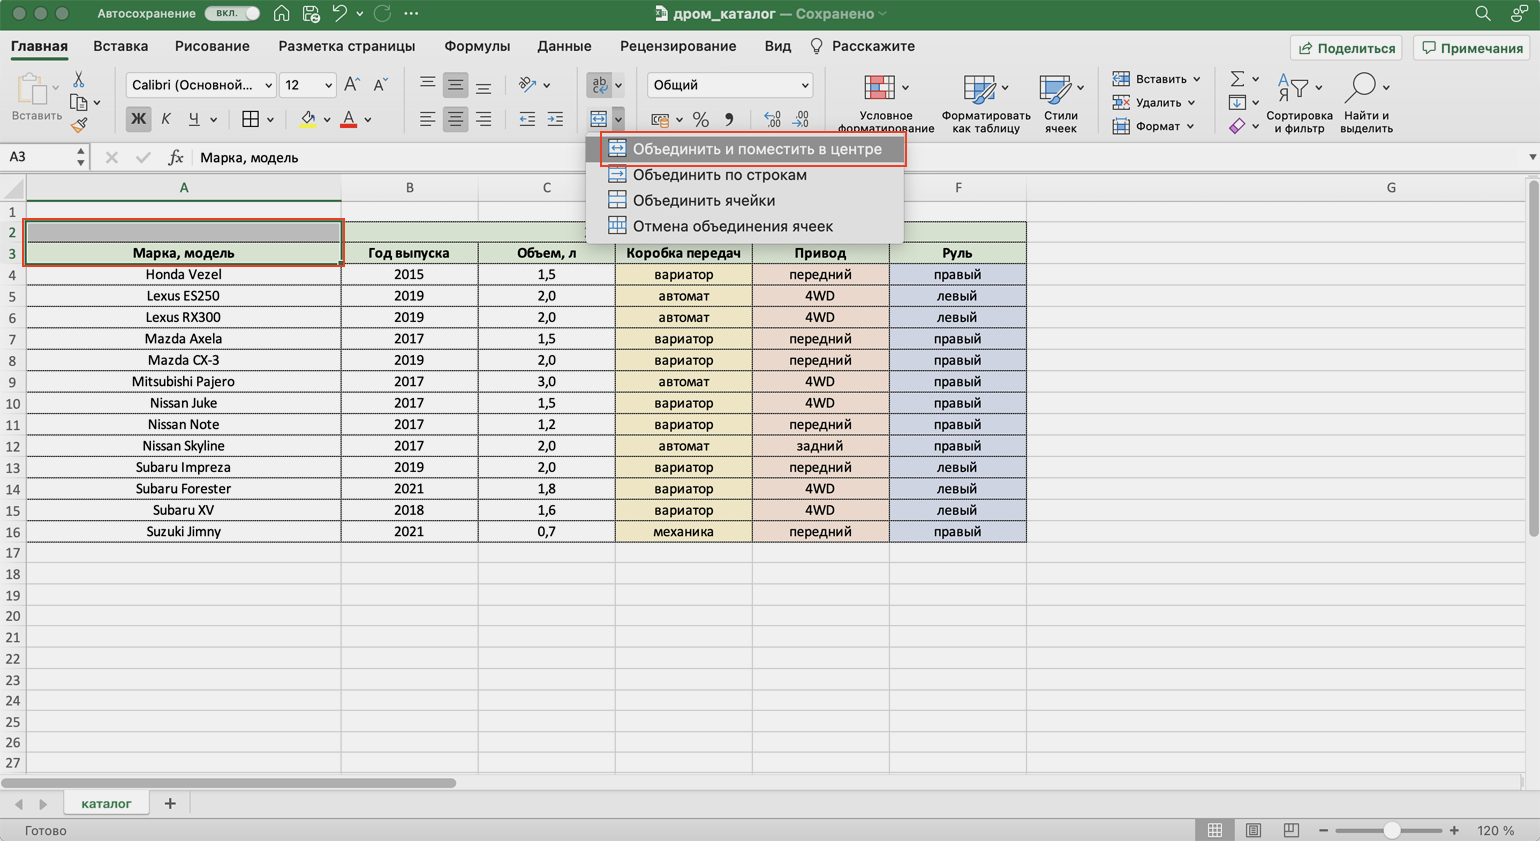The width and height of the screenshot is (1540, 841).
Task: Click Найти и выделить button
Action: click(x=1366, y=102)
